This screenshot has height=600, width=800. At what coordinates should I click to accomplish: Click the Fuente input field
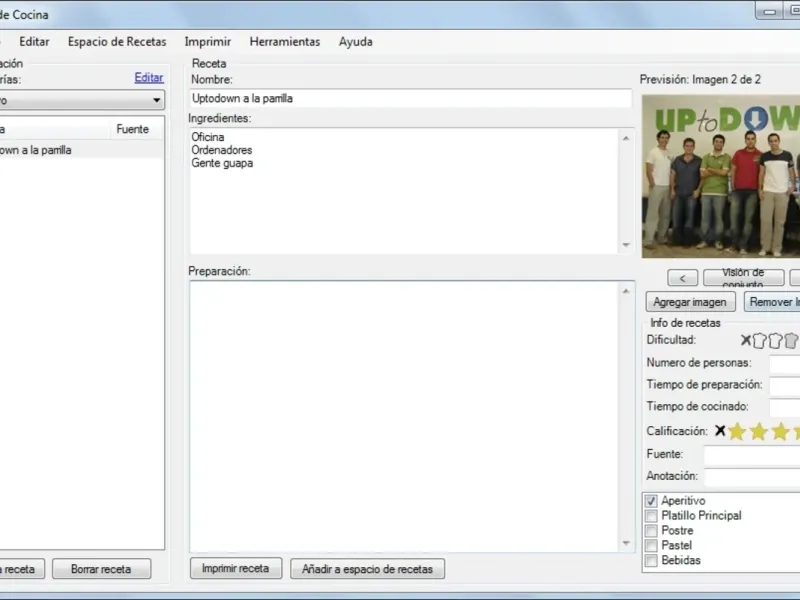[x=752, y=455]
